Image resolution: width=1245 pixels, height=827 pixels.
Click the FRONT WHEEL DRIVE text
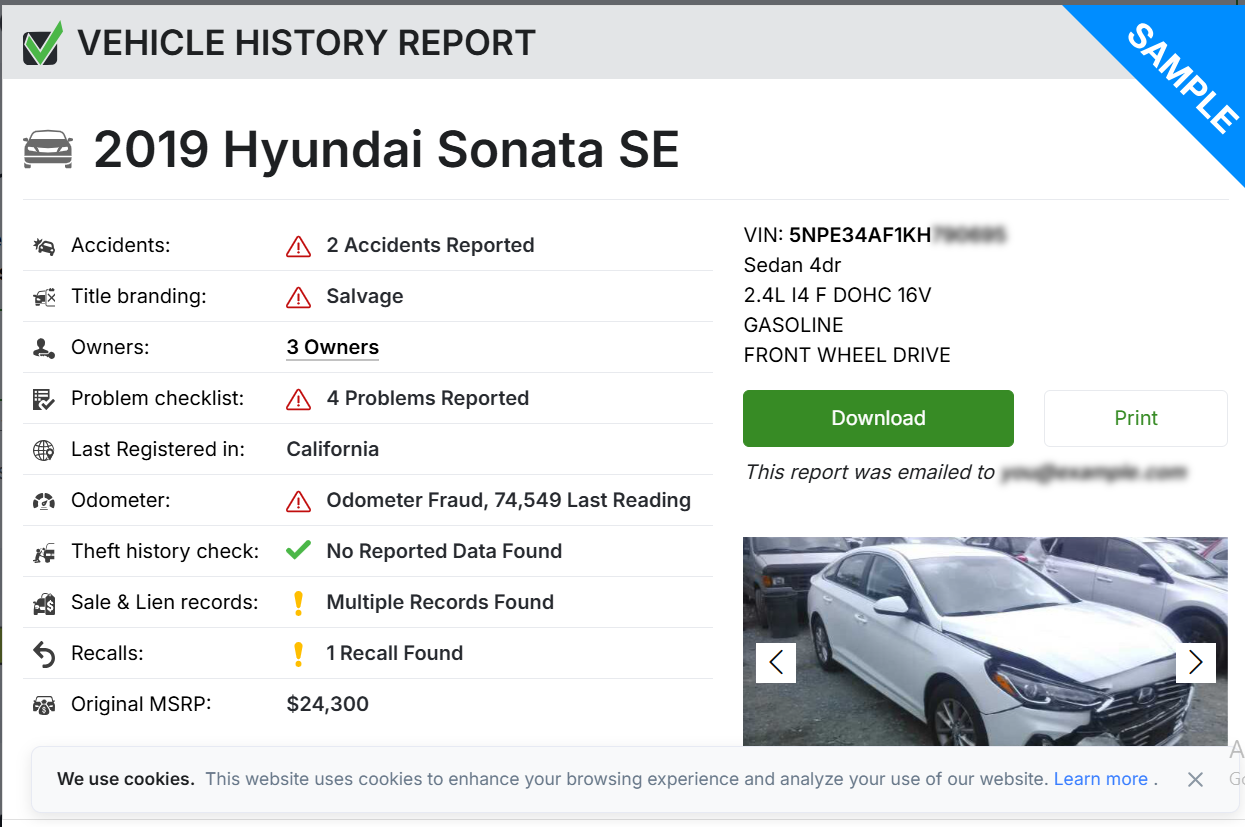click(847, 356)
